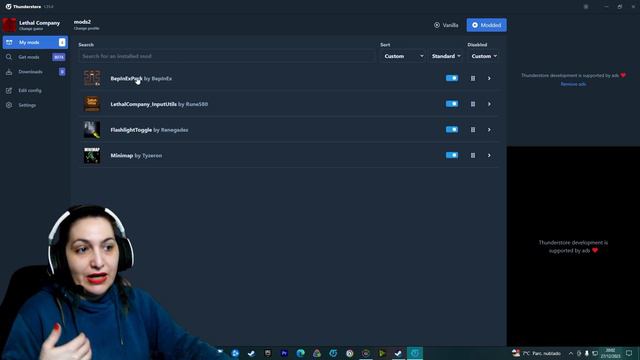Delete the BepInExPack mod
The width and height of the screenshot is (640, 360).
pos(473,78)
